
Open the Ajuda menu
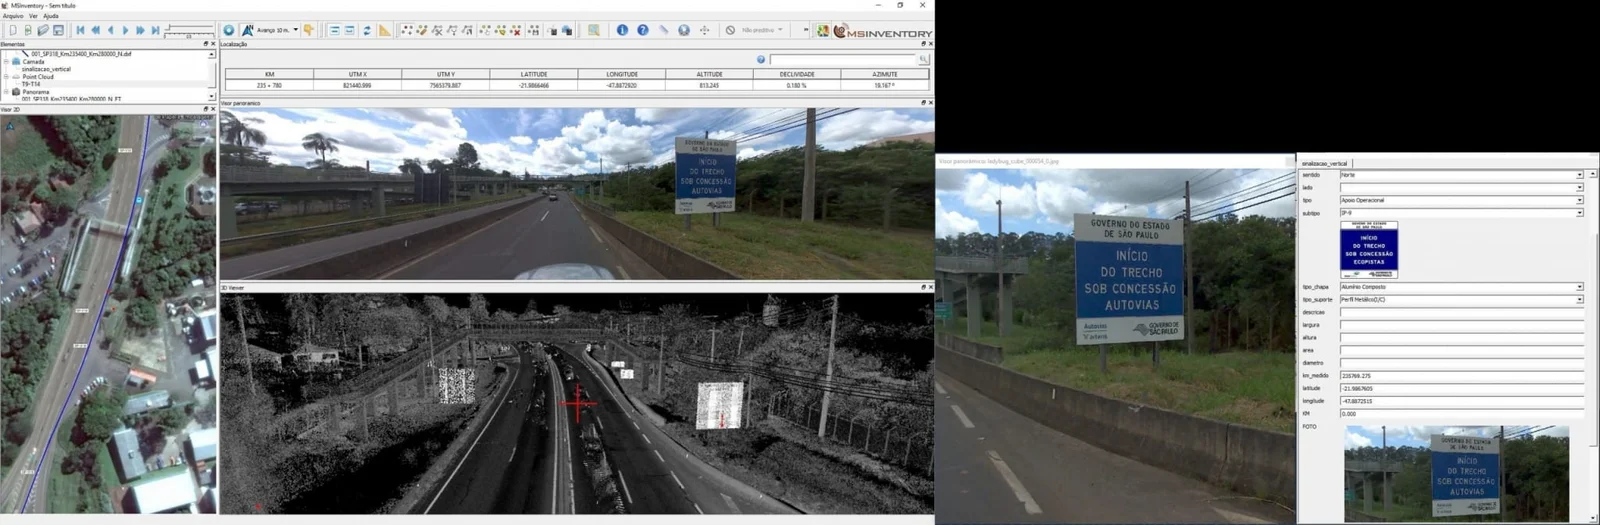pyautogui.click(x=50, y=16)
